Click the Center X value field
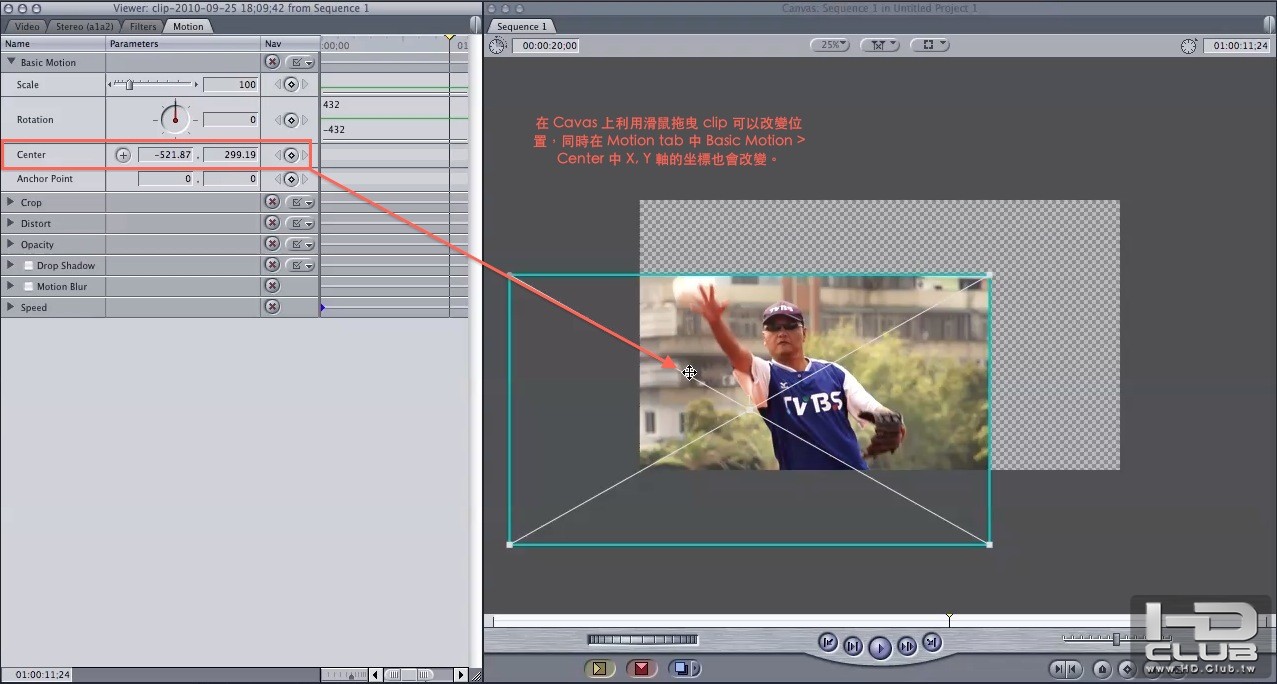This screenshot has width=1277, height=684. point(167,155)
